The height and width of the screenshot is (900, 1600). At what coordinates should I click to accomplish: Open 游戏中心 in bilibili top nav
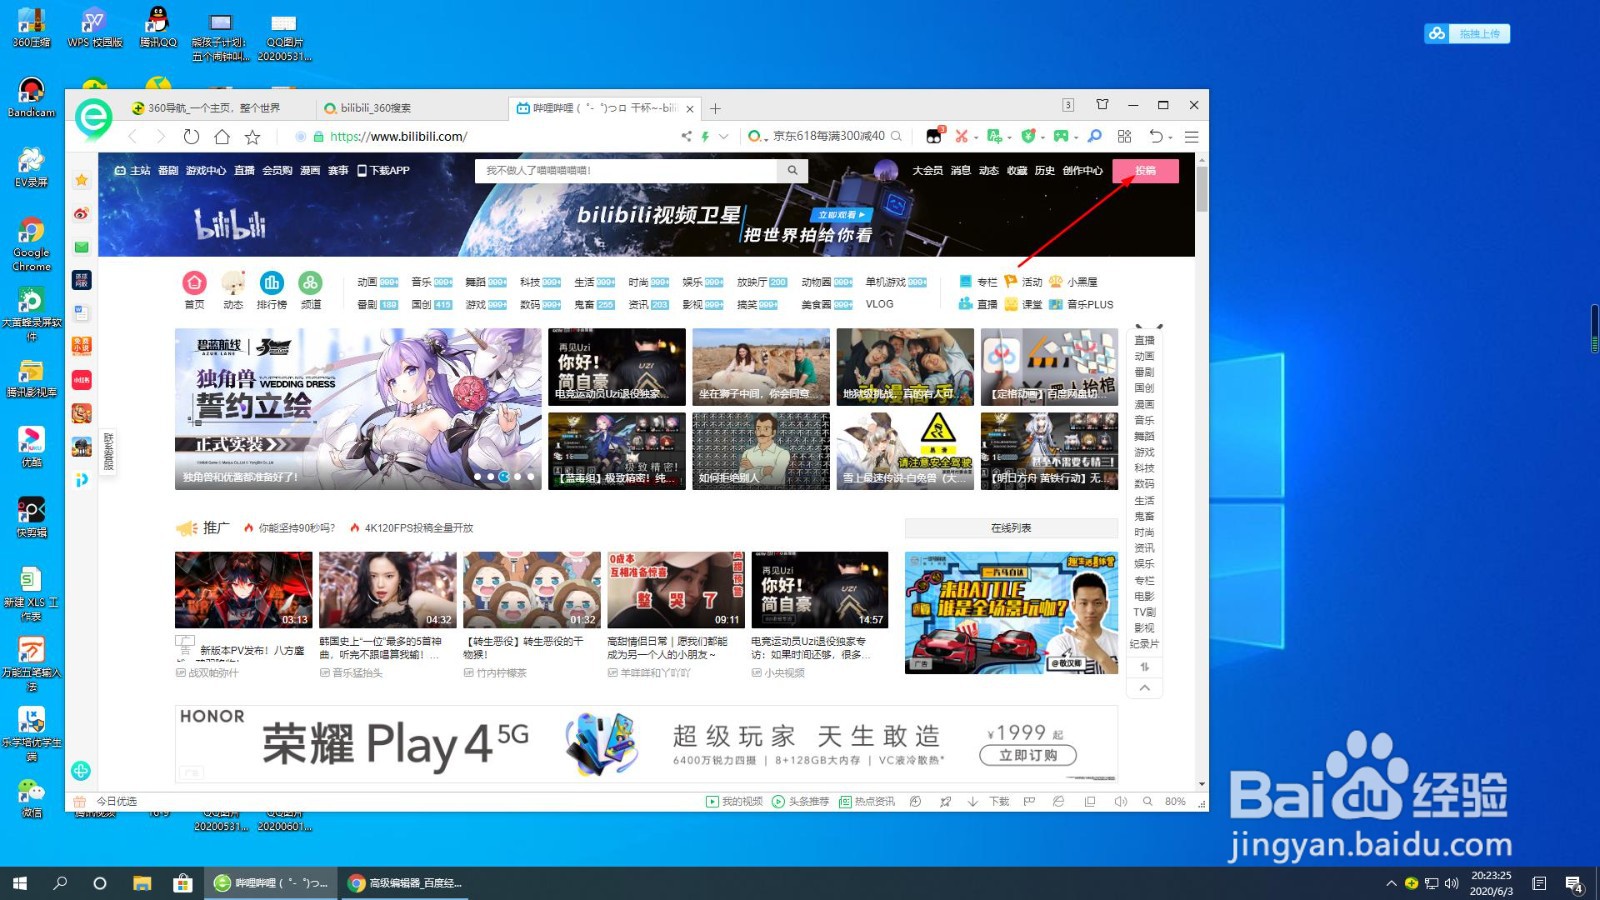206,171
